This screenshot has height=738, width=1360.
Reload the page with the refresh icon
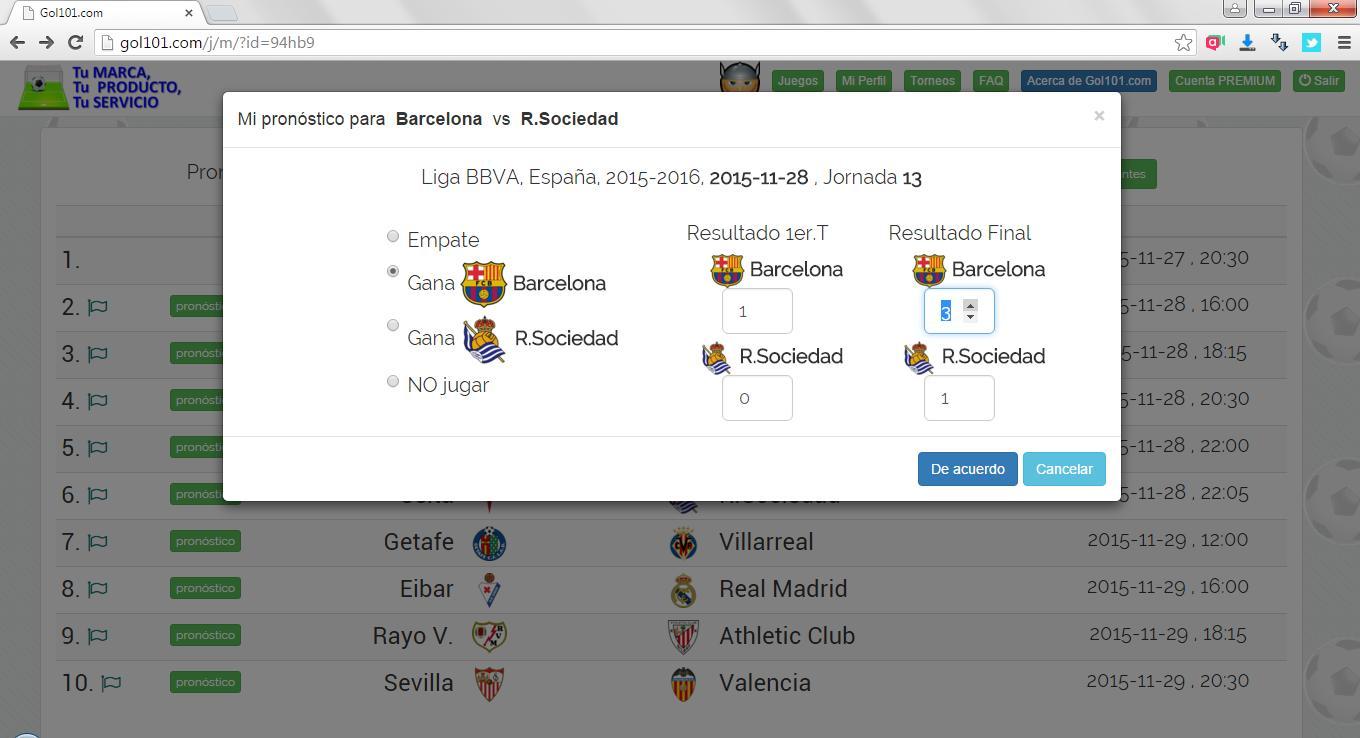coord(75,43)
